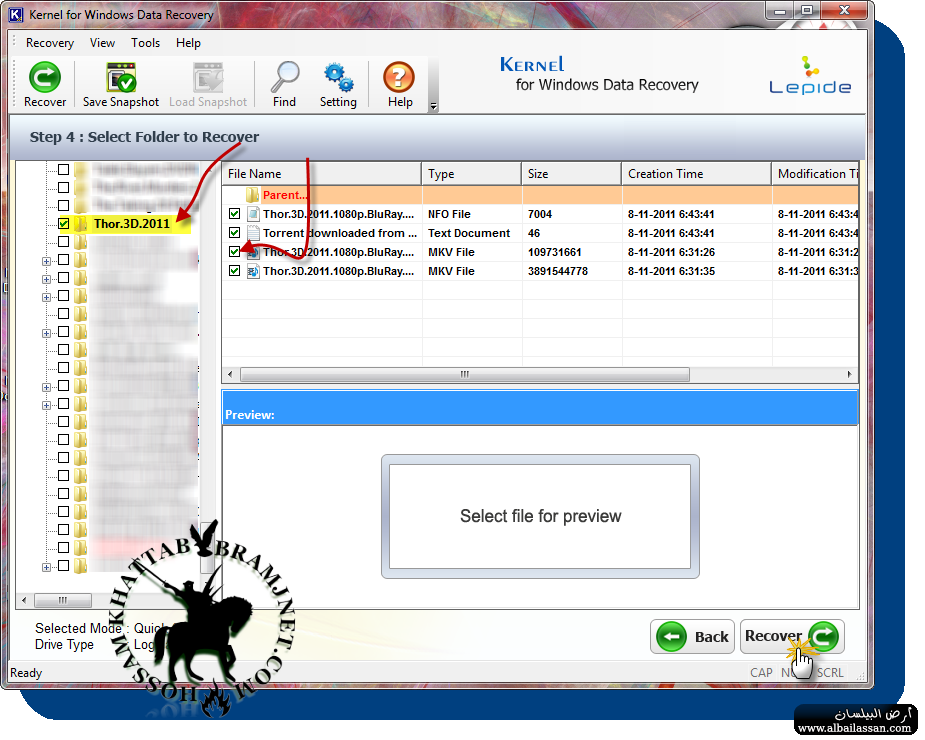Click the size value 3891544778
This screenshot has height=740, width=925.
(x=557, y=271)
